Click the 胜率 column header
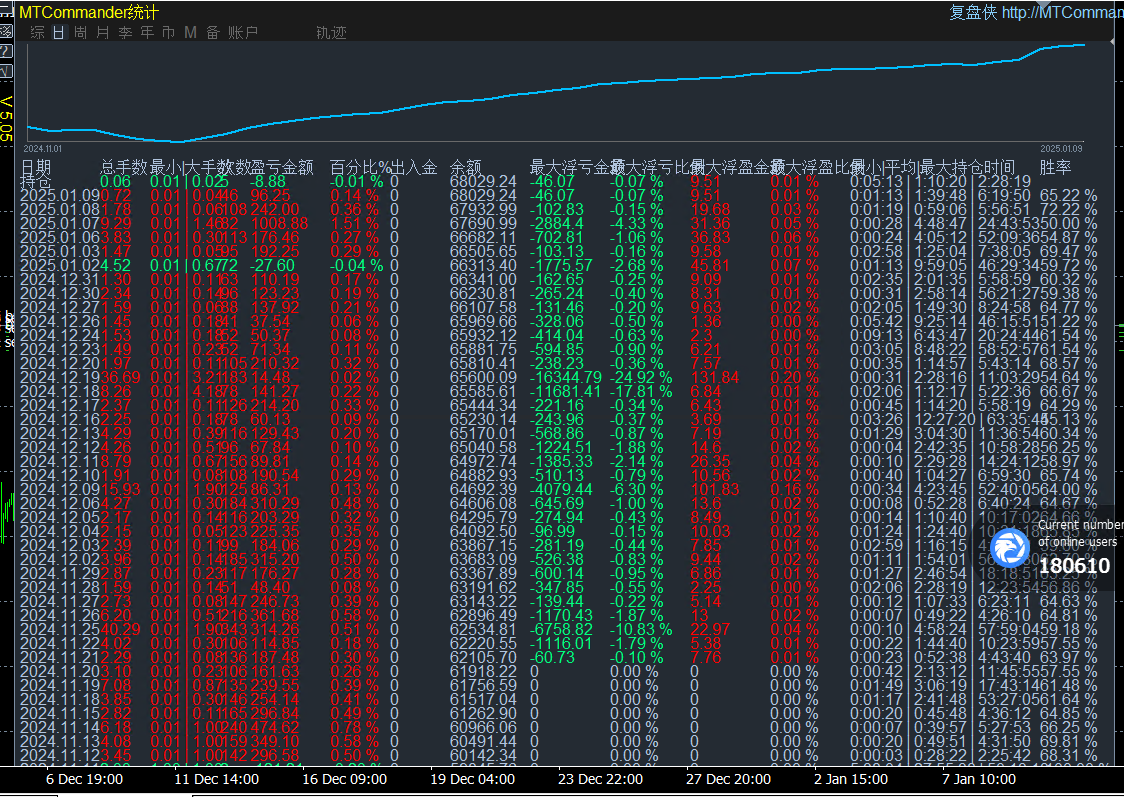The height and width of the screenshot is (797, 1124). tap(1055, 167)
